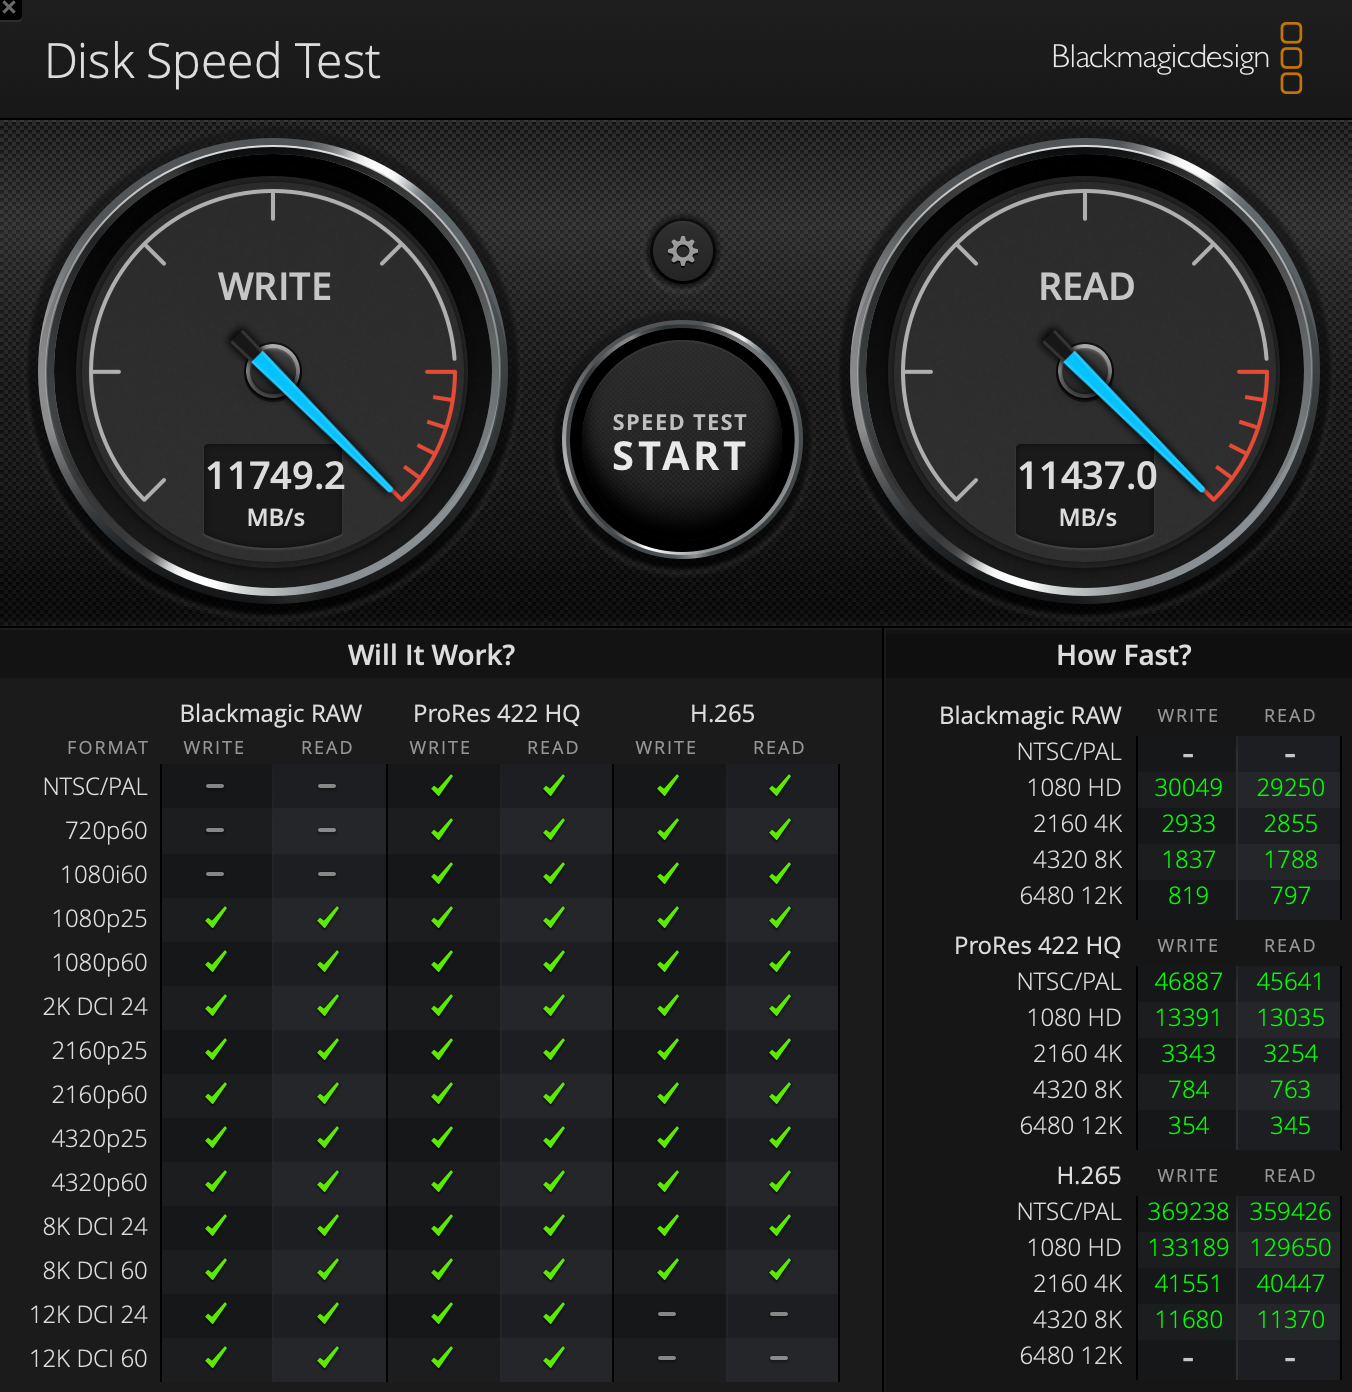The height and width of the screenshot is (1392, 1352).
Task: Click Blackmagic RAW write checkmark for 1080p25
Action: 215,918
